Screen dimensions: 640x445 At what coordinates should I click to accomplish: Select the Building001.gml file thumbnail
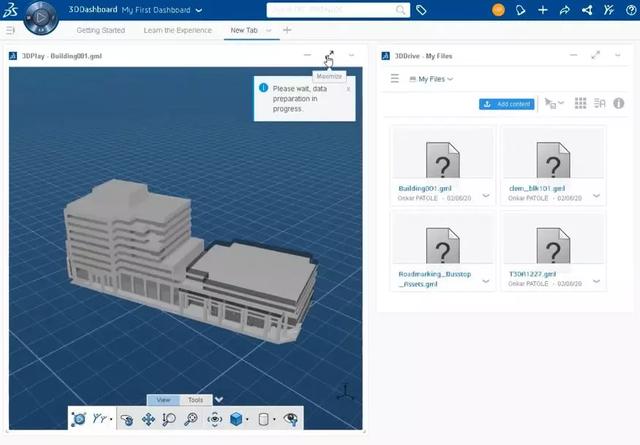click(442, 154)
